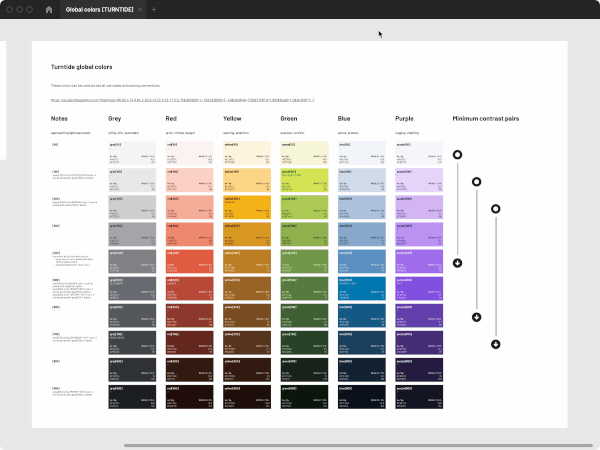Select the 'Green' column heading
This screenshot has height=450, width=600.
click(x=289, y=119)
